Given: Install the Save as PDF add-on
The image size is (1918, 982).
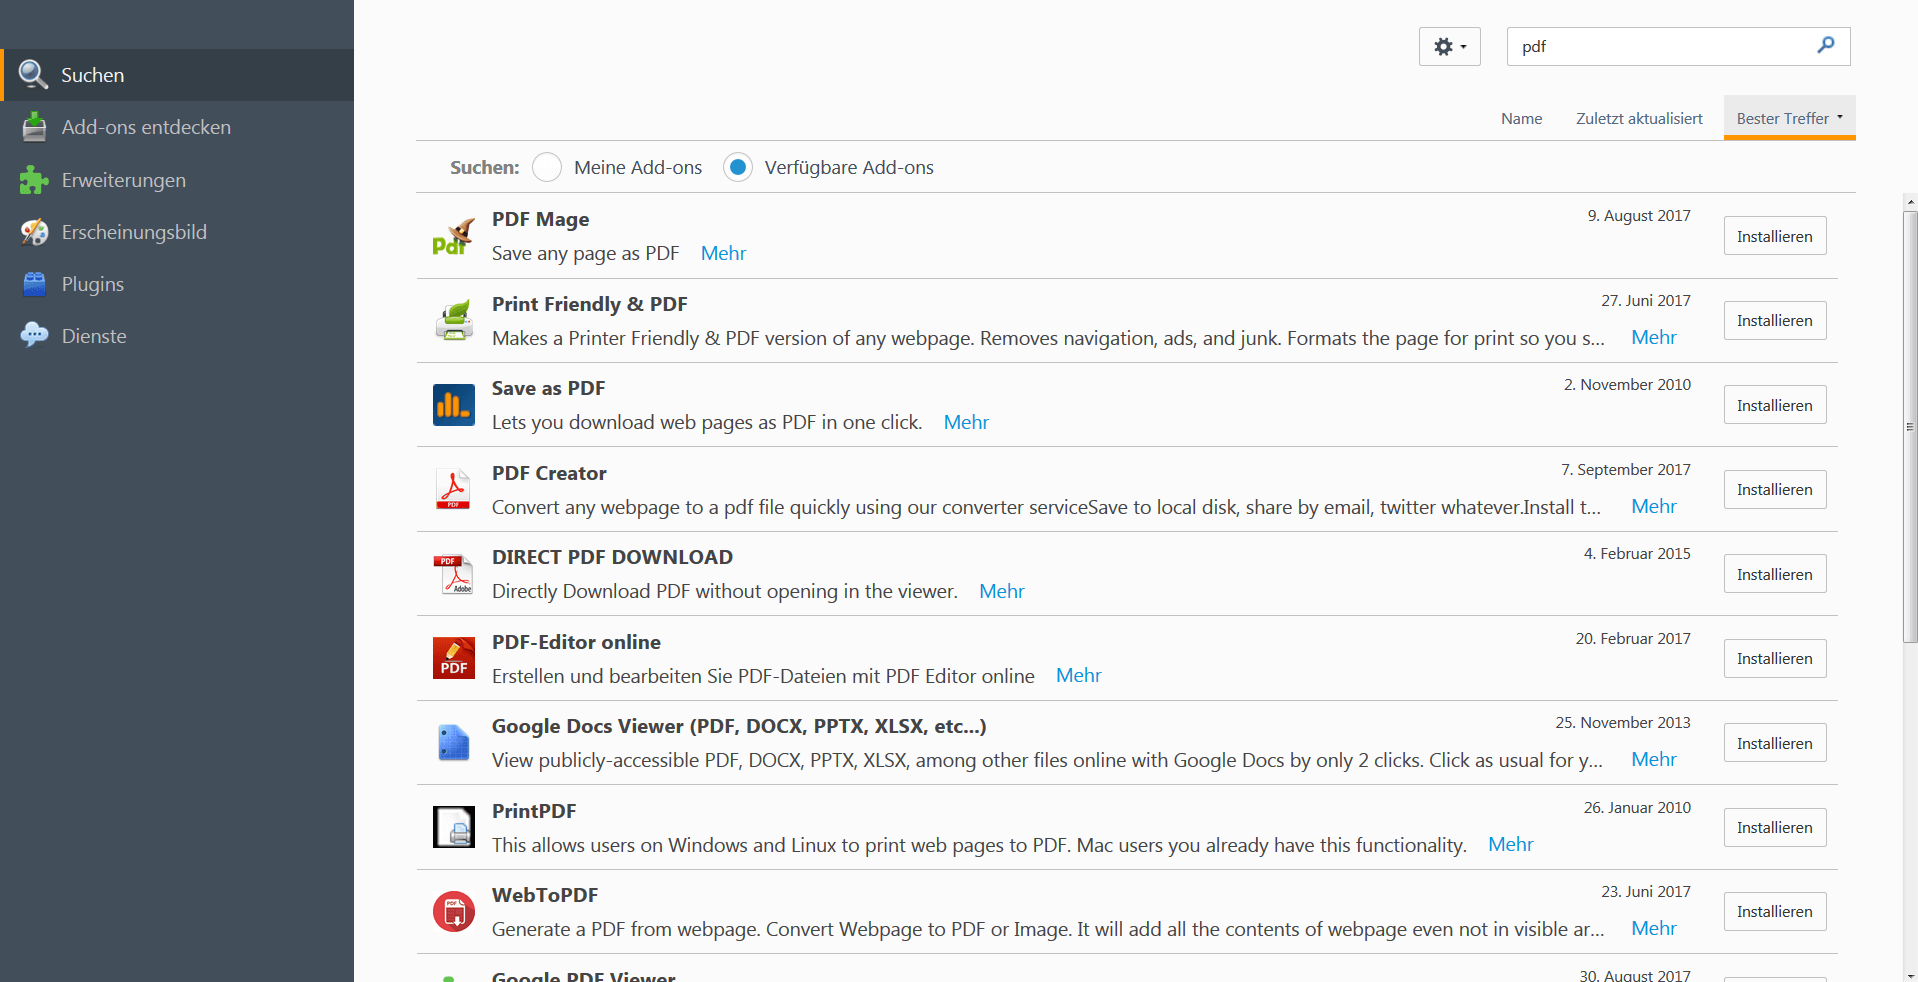Looking at the screenshot, I should pyautogui.click(x=1775, y=405).
